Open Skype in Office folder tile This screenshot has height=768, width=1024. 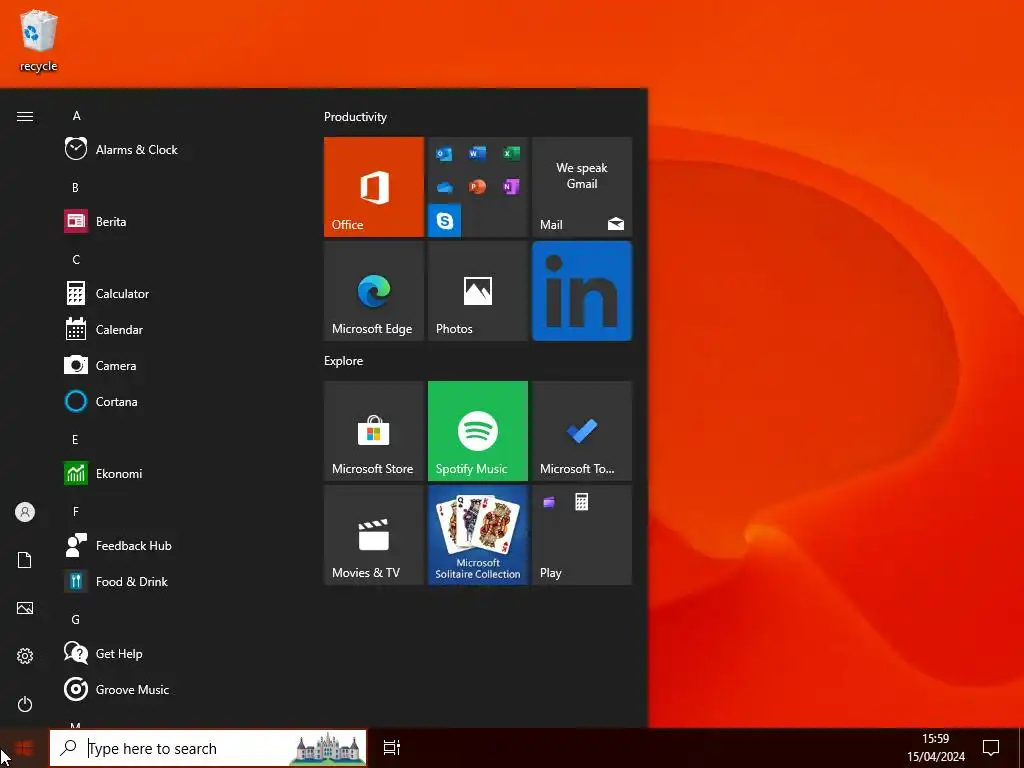coord(445,220)
